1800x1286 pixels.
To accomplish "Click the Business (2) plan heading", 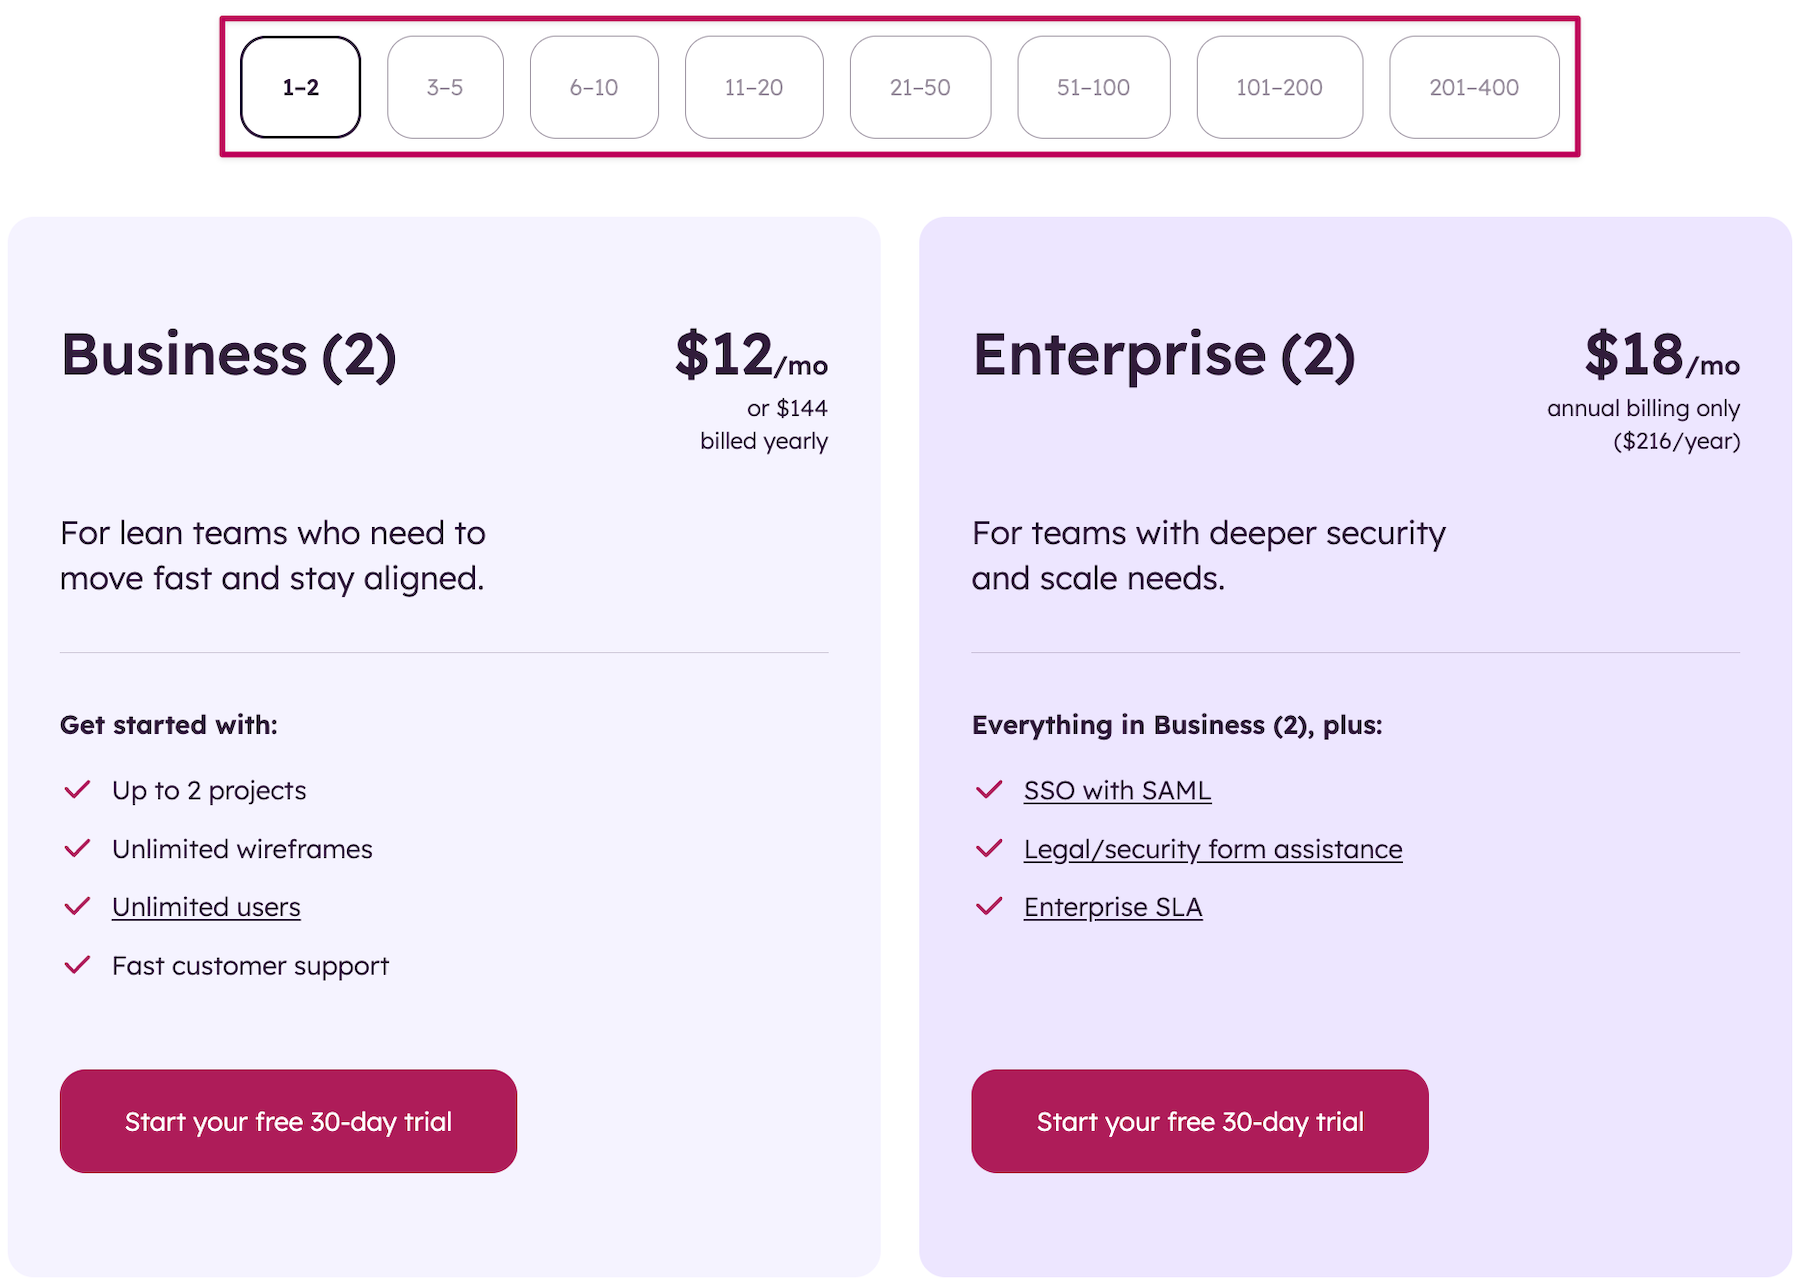I will point(228,355).
